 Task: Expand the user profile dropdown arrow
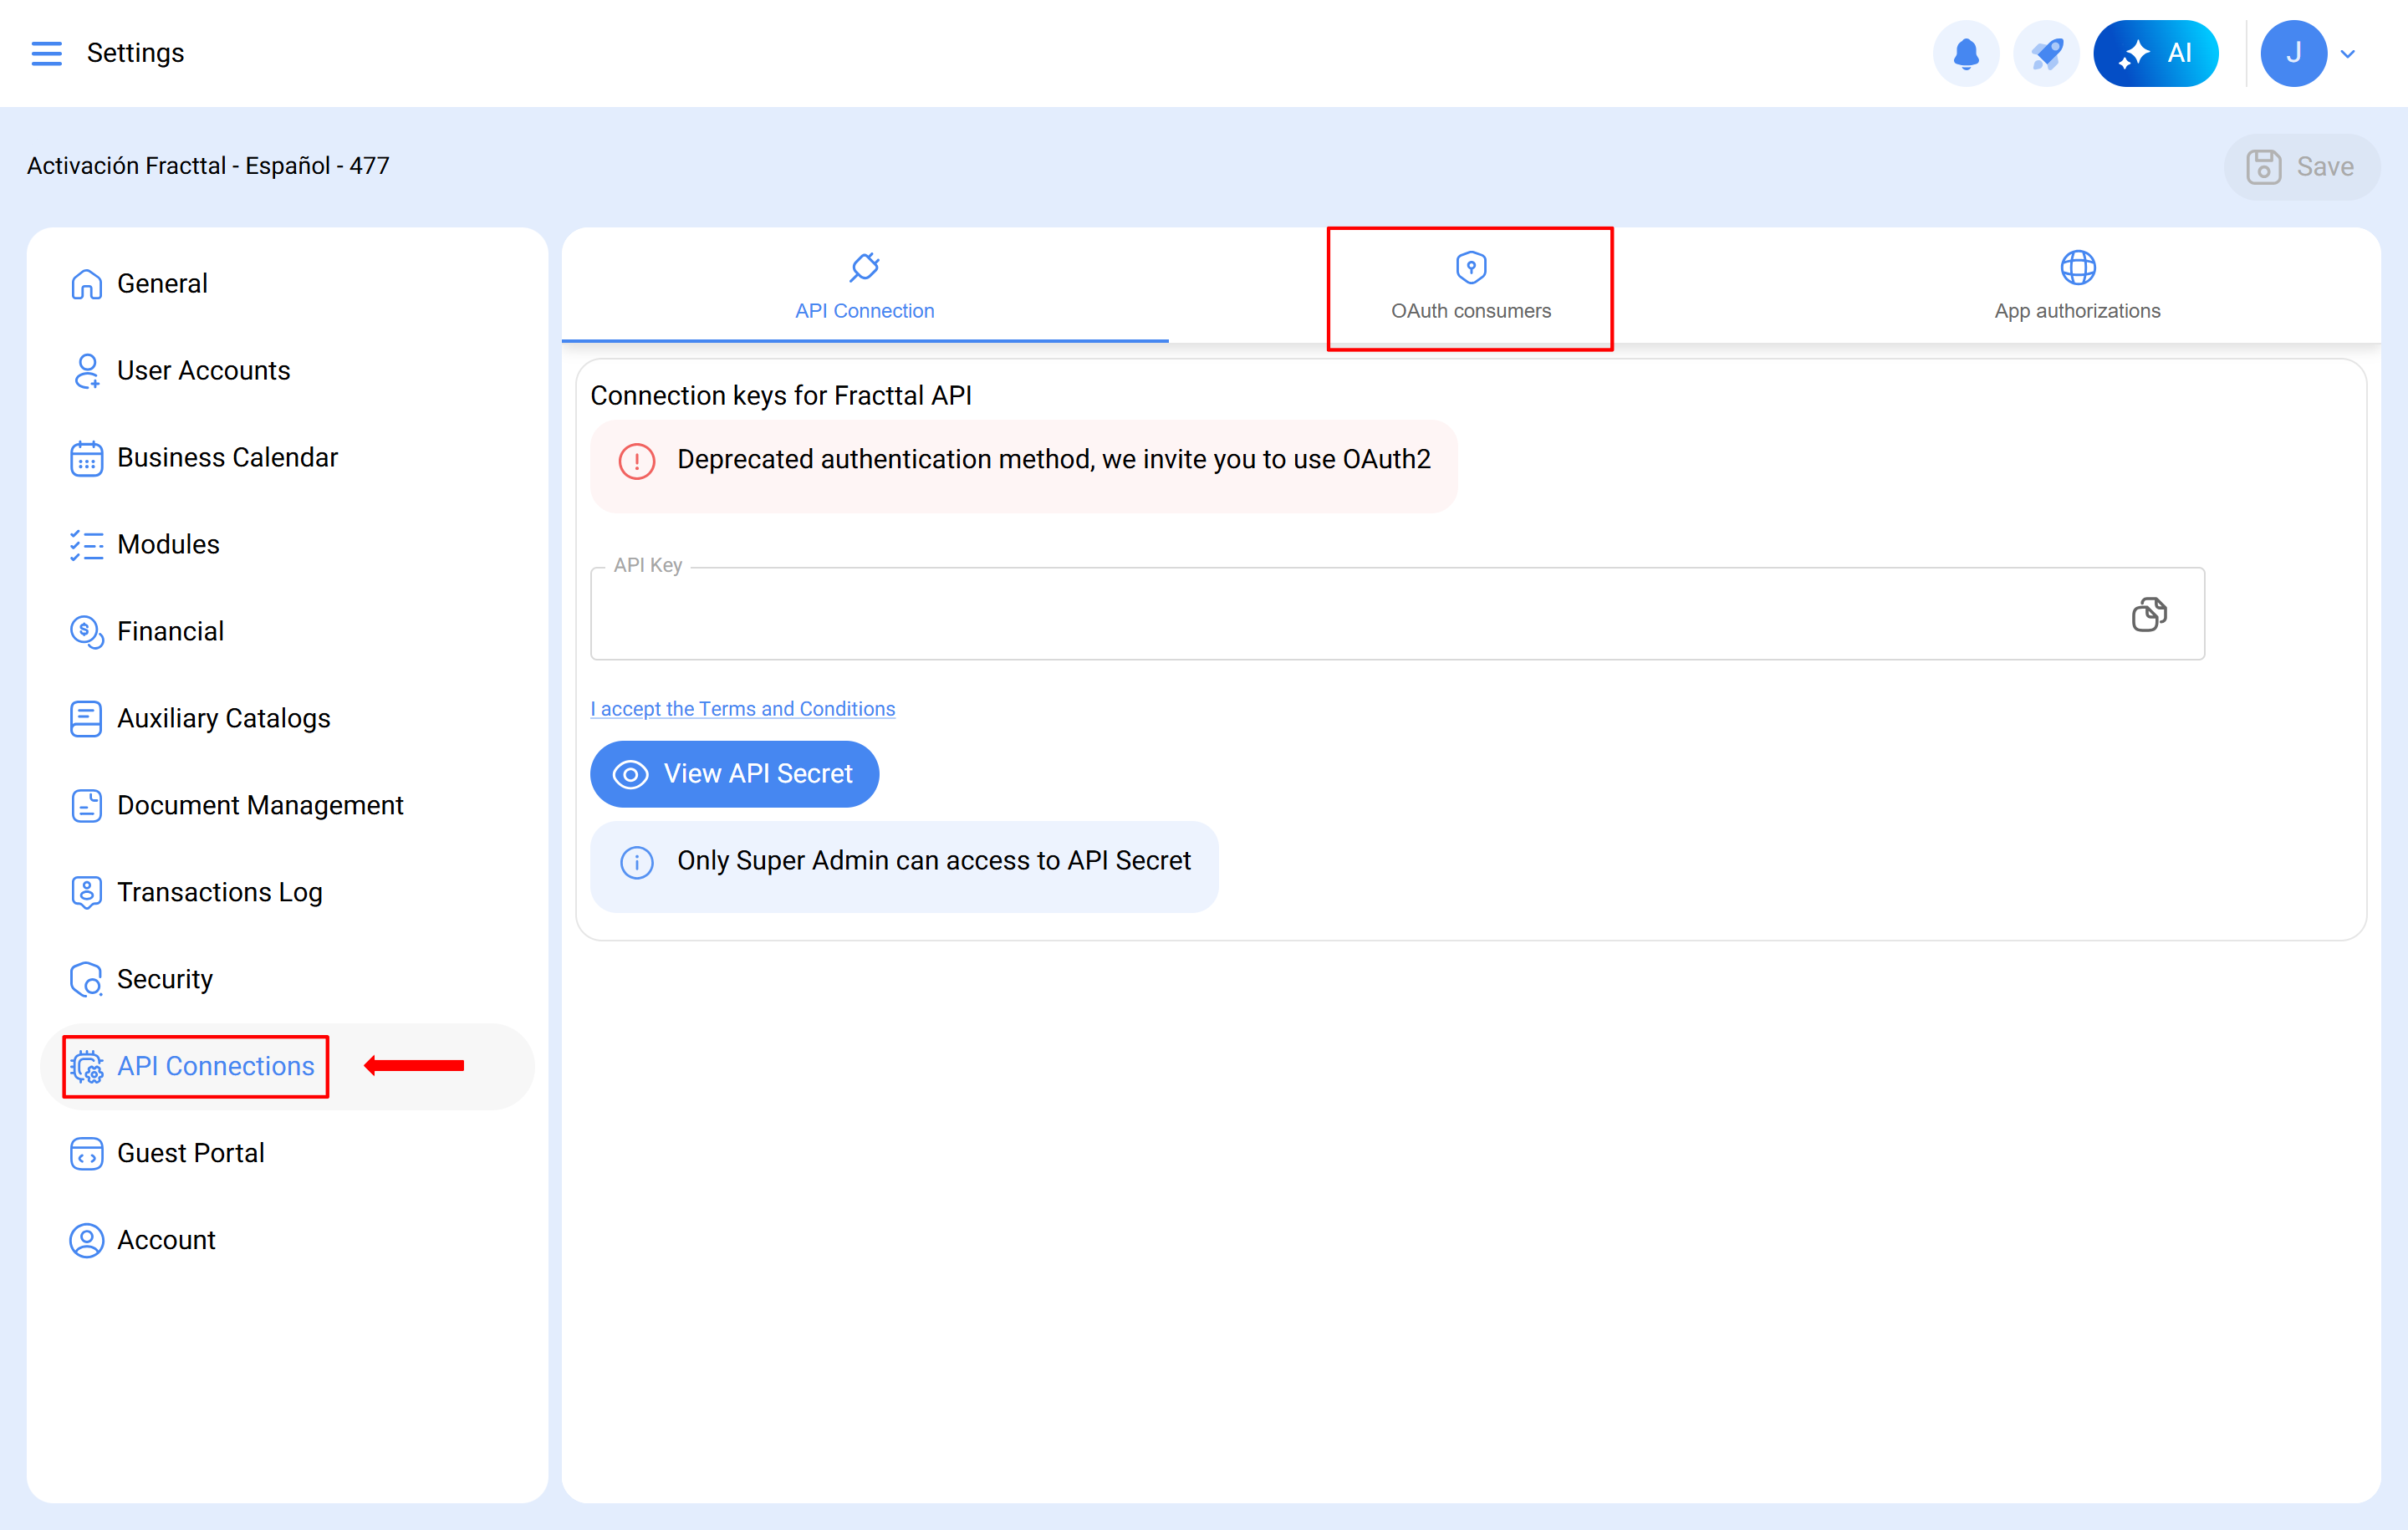pos(2349,54)
